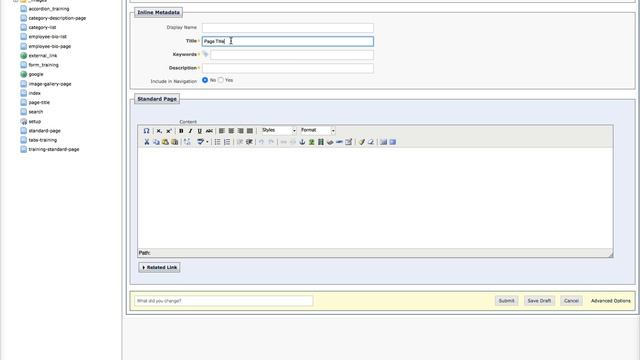Open search page in the tree
Image resolution: width=640 pixels, height=360 pixels.
point(36,112)
